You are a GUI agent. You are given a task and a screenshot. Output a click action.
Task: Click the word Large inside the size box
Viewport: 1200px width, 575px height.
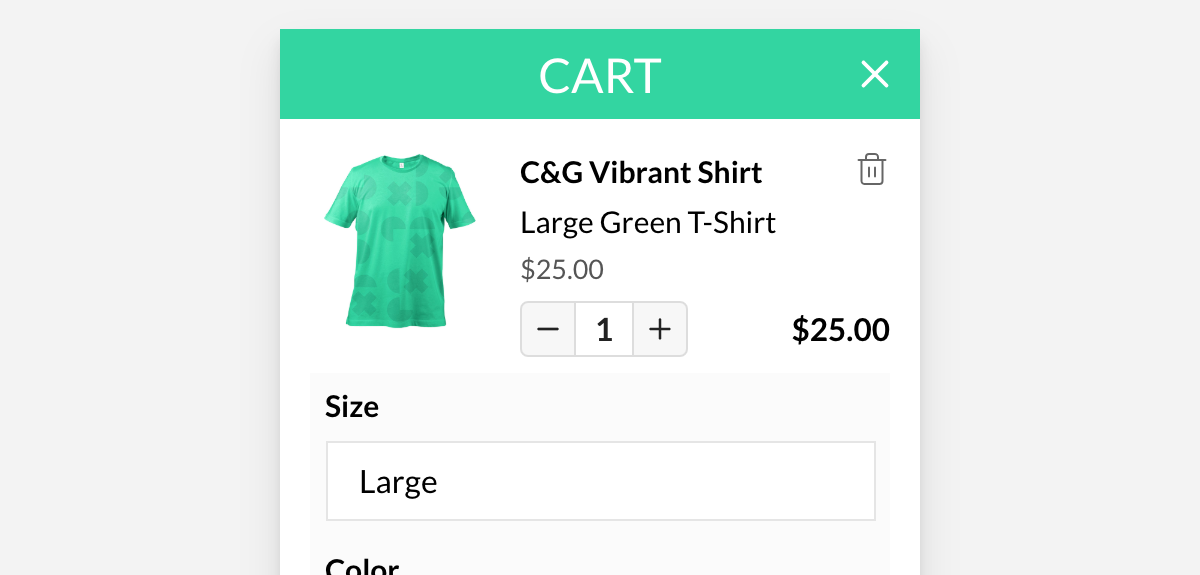click(x=398, y=483)
